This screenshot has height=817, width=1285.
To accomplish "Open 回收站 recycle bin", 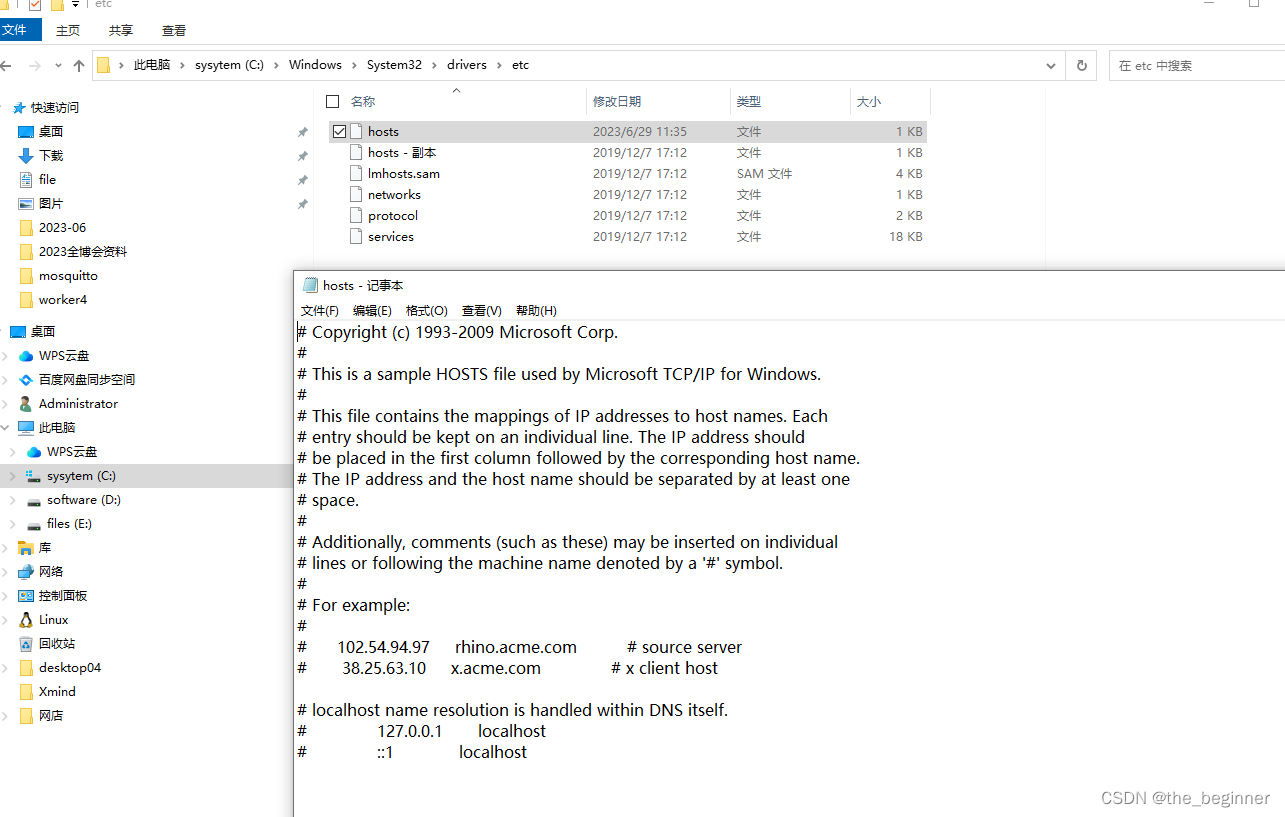I will click(57, 643).
